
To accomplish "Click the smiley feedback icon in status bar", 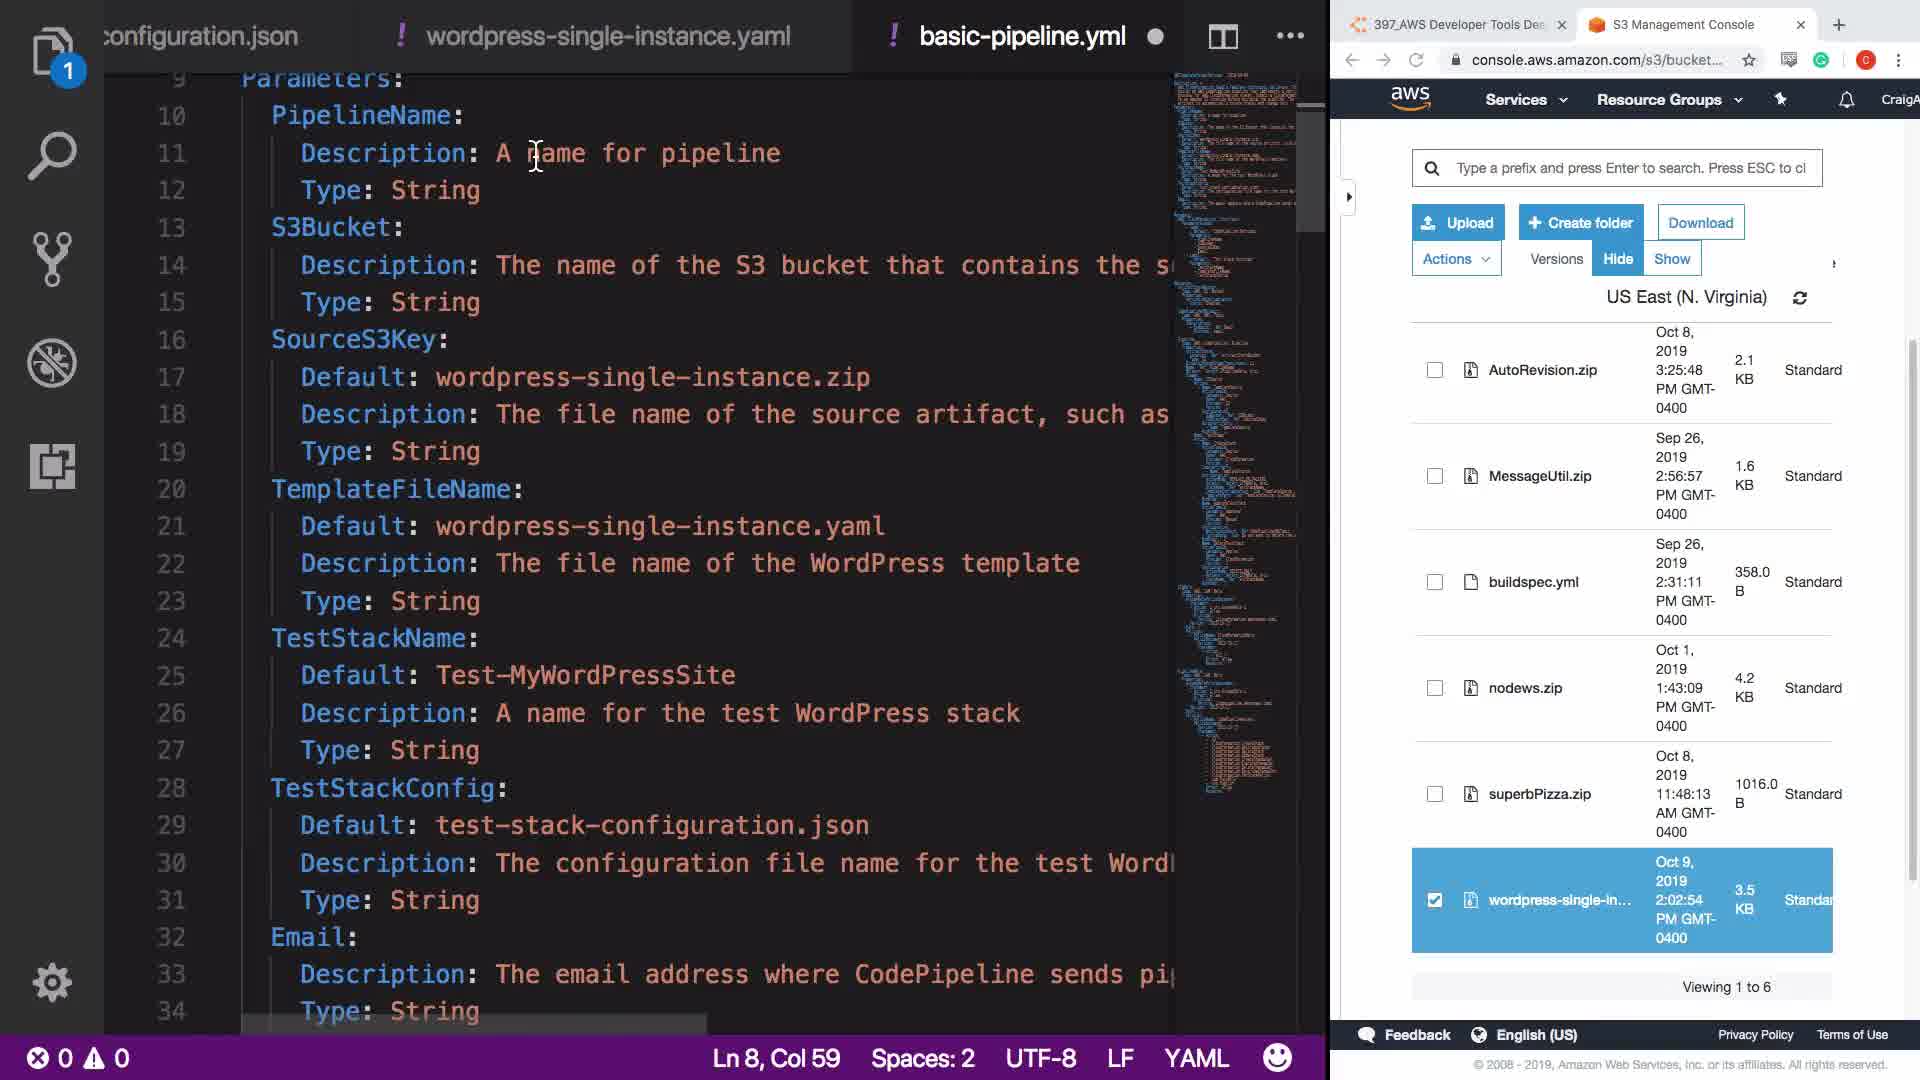I will click(1277, 1057).
